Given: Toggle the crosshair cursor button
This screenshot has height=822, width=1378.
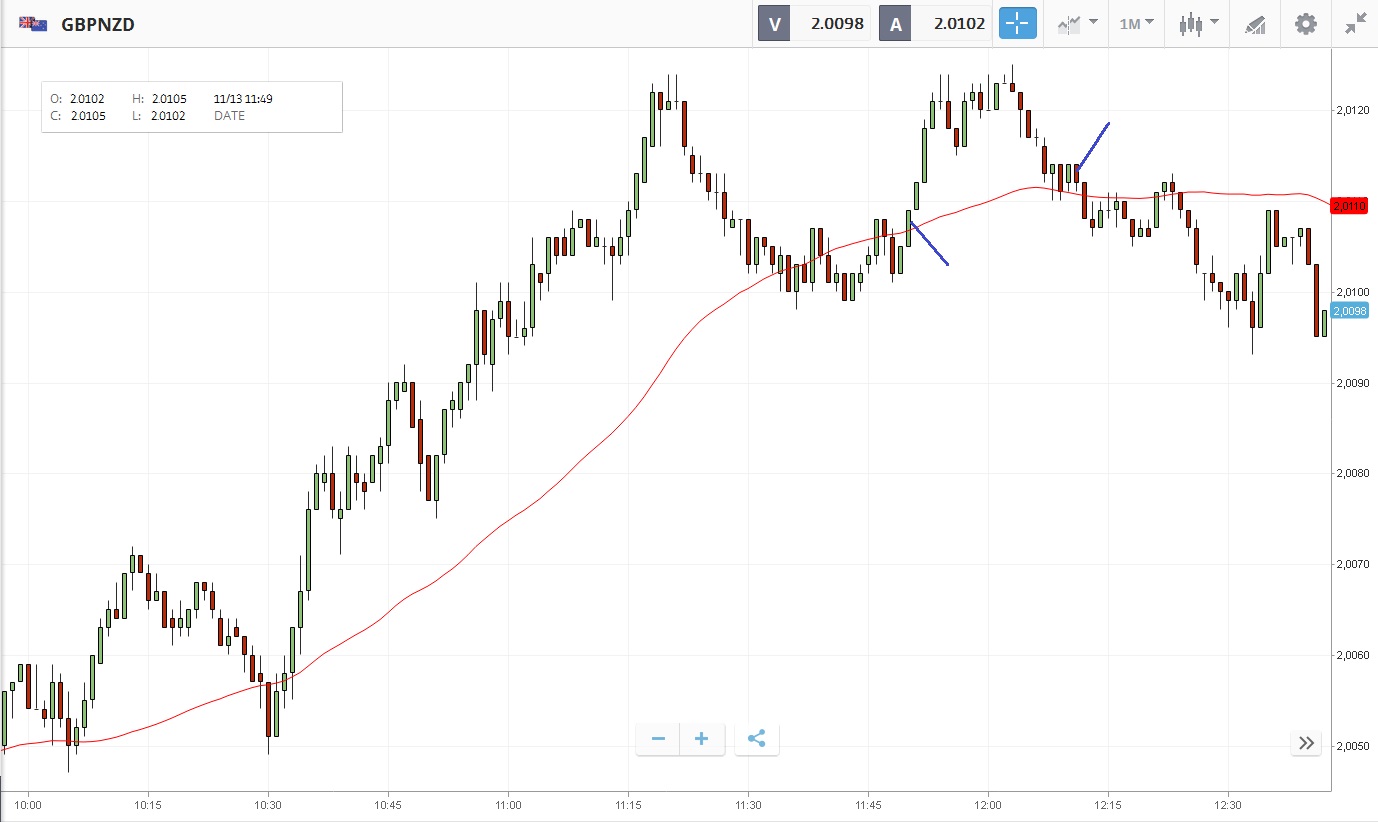Looking at the screenshot, I should point(1017,24).
